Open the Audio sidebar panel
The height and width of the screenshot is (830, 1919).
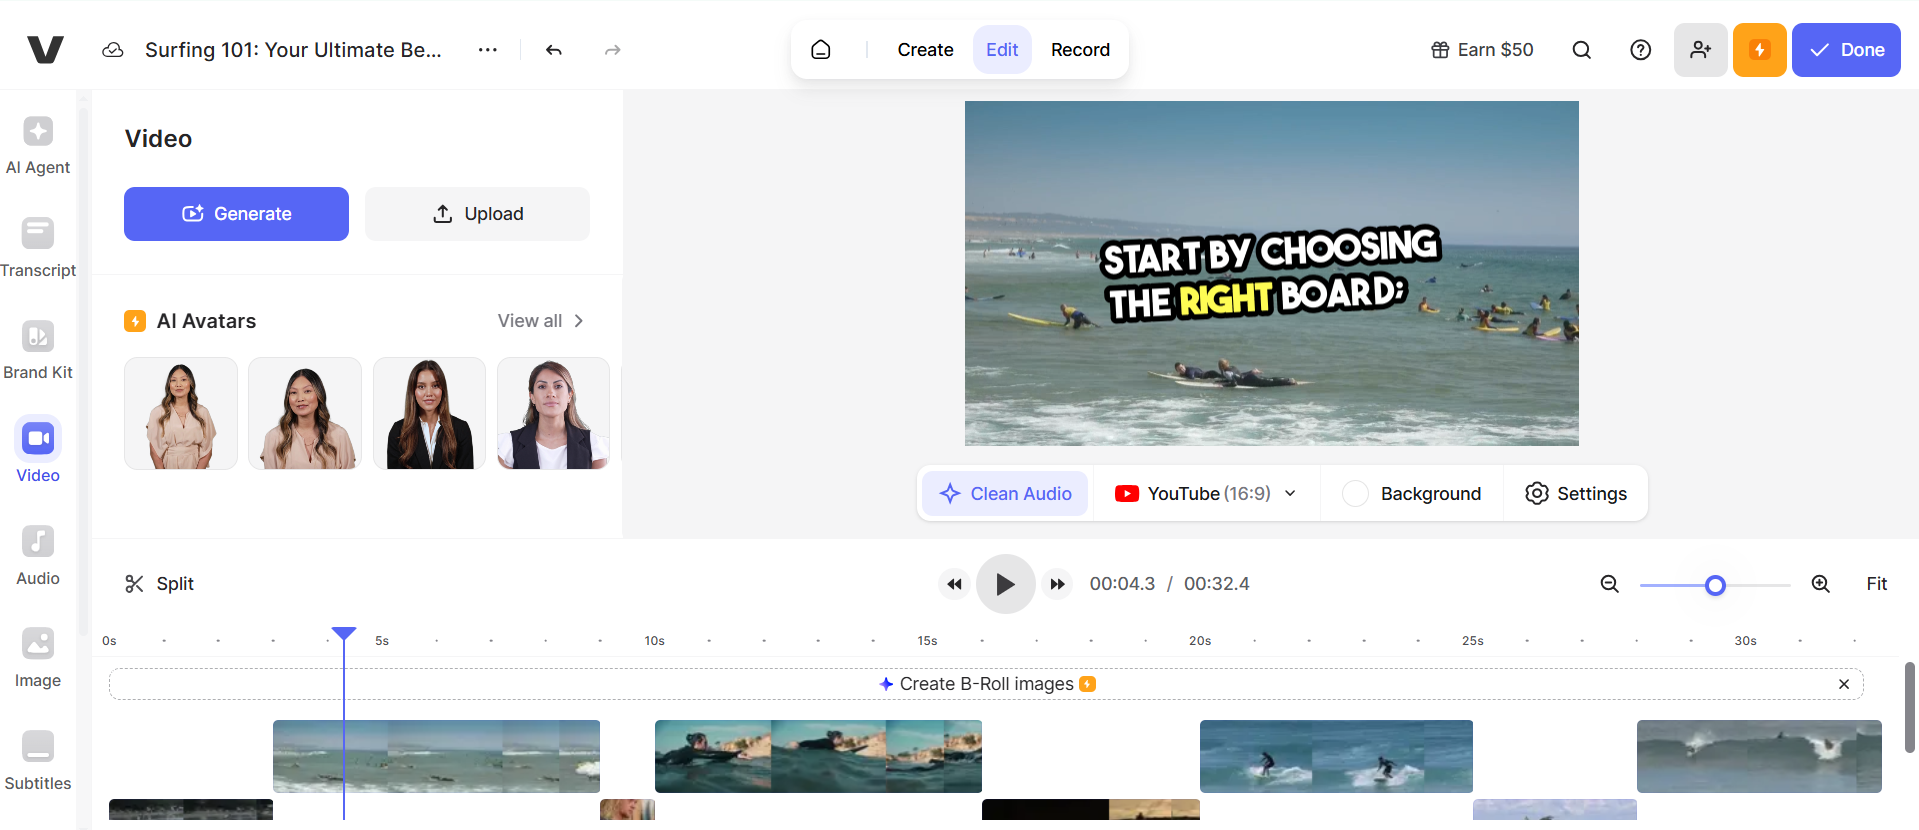tap(38, 555)
